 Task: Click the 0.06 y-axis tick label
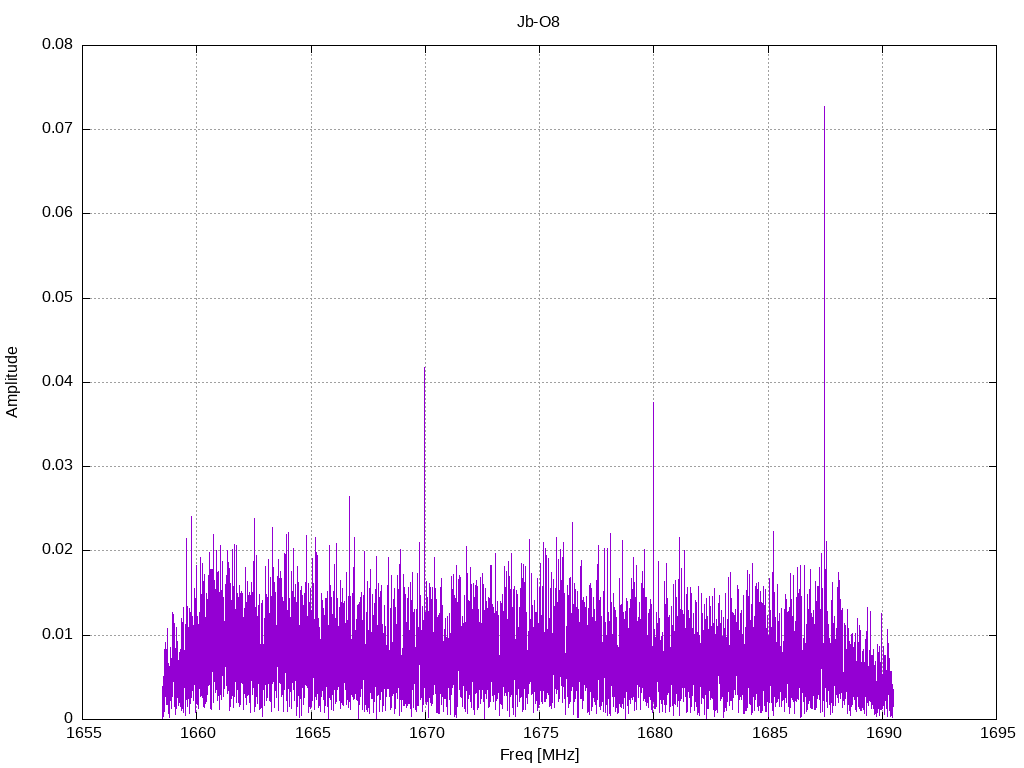tap(57, 213)
